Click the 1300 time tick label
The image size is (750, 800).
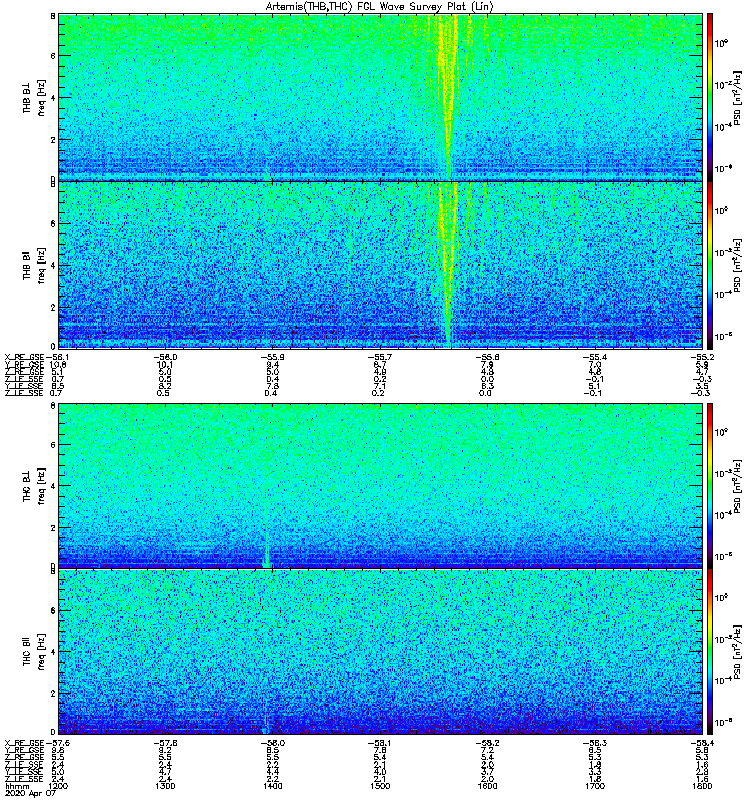(x=165, y=786)
